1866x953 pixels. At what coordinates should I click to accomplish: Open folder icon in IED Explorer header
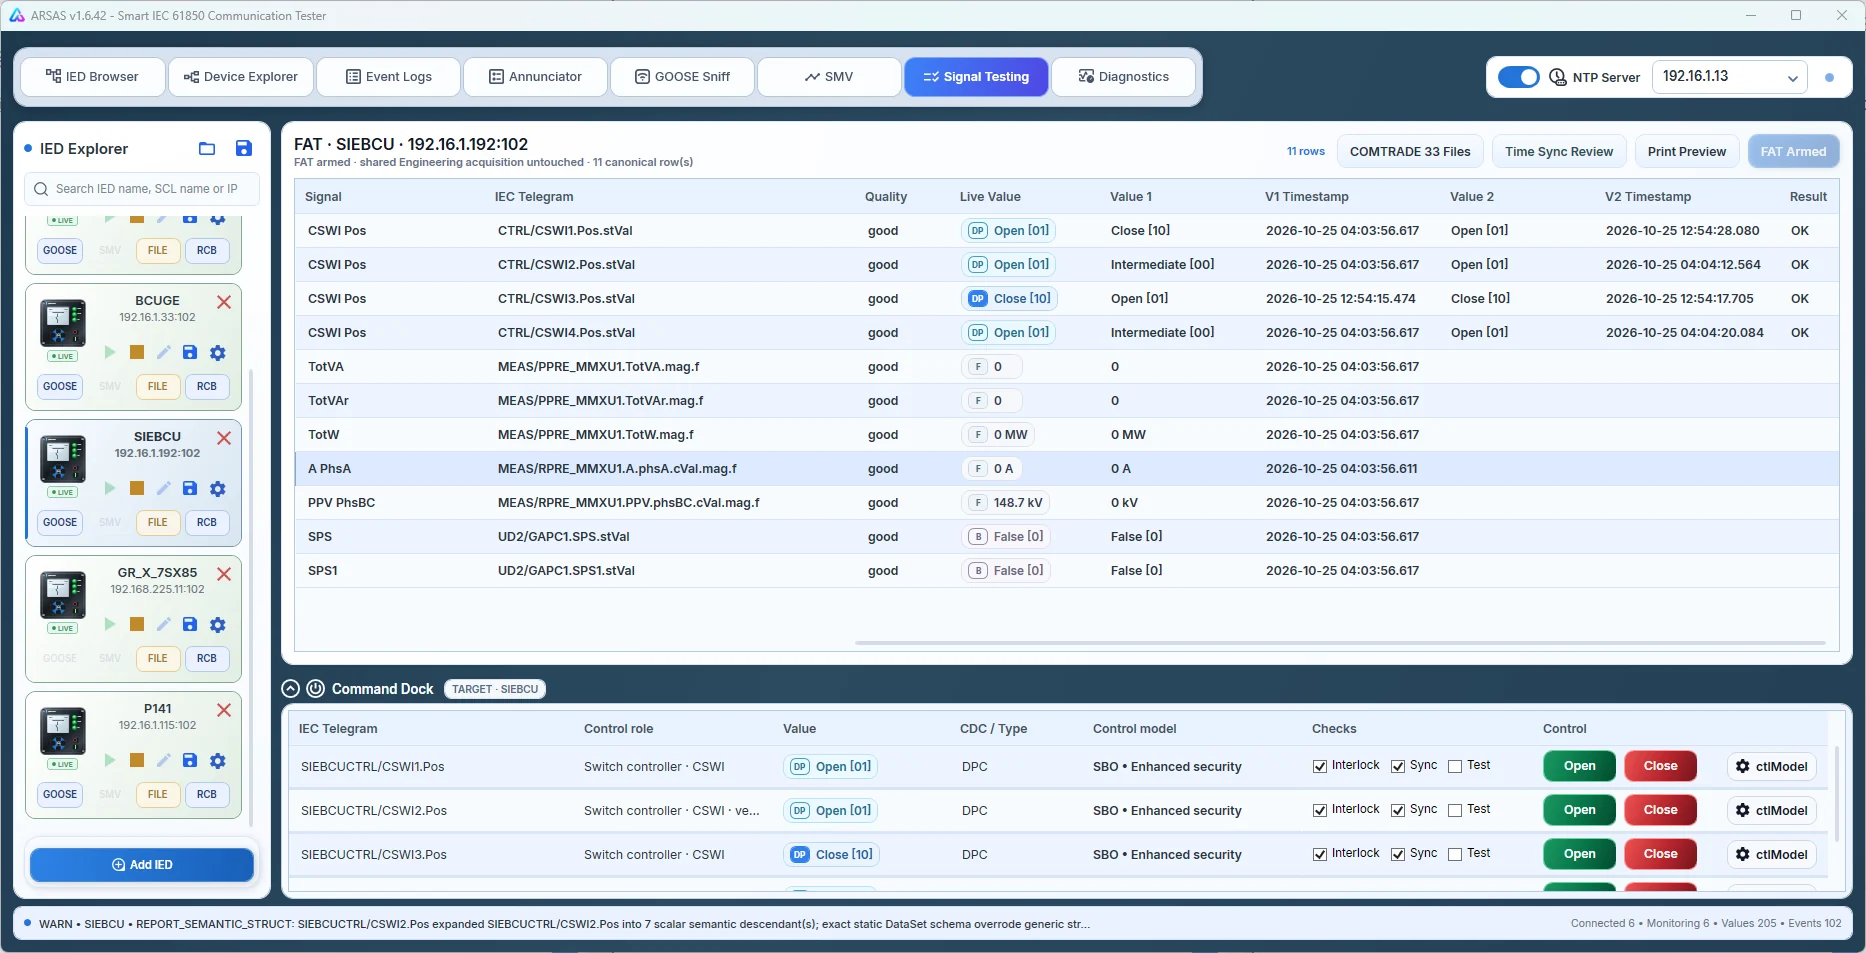pos(207,149)
